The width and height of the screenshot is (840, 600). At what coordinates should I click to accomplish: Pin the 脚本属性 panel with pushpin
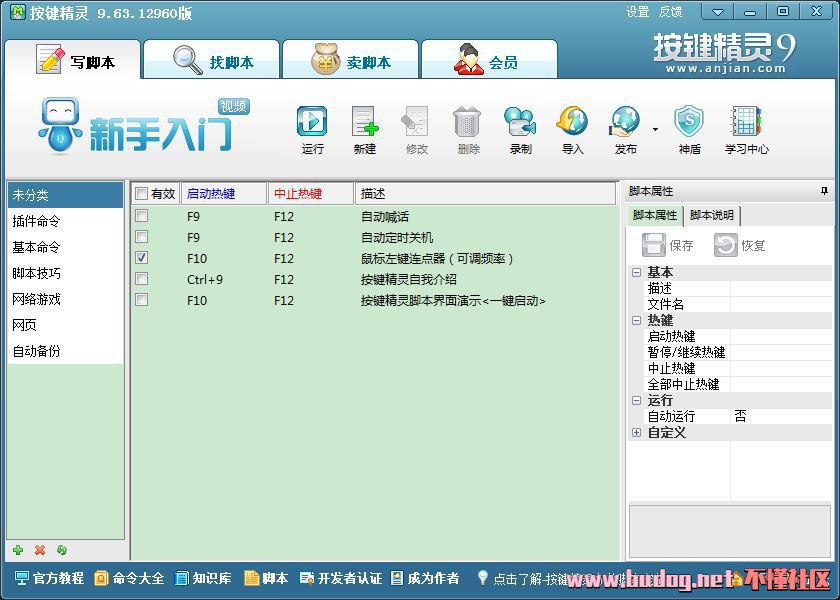(824, 191)
